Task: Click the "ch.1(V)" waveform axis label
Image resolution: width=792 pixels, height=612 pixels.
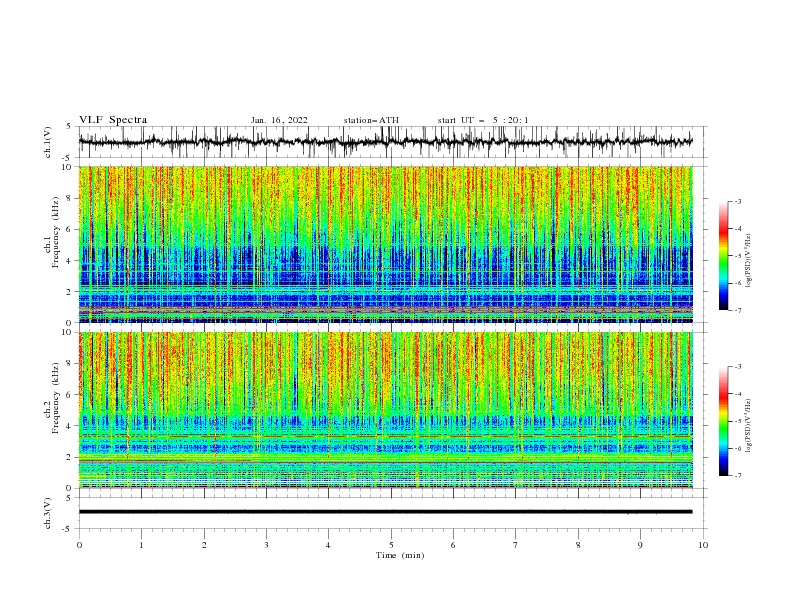Action: (48, 142)
